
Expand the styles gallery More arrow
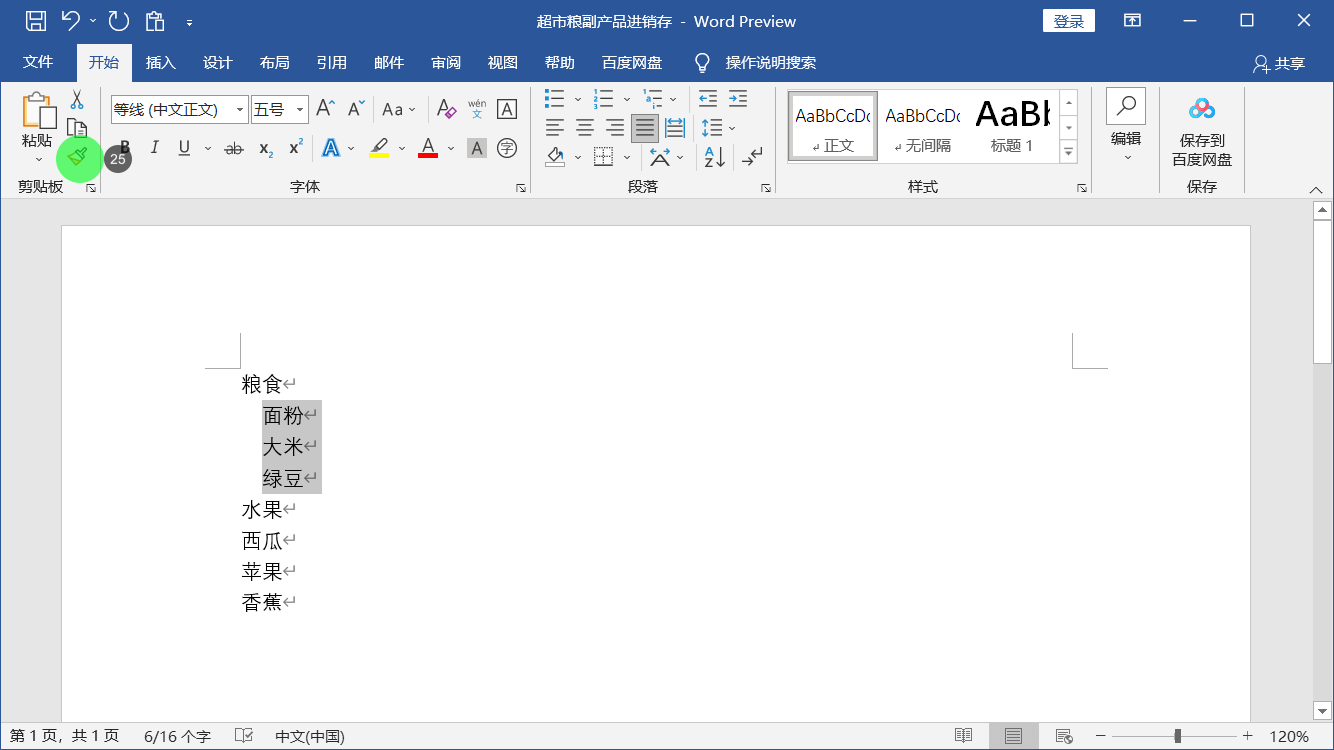tap(1068, 152)
